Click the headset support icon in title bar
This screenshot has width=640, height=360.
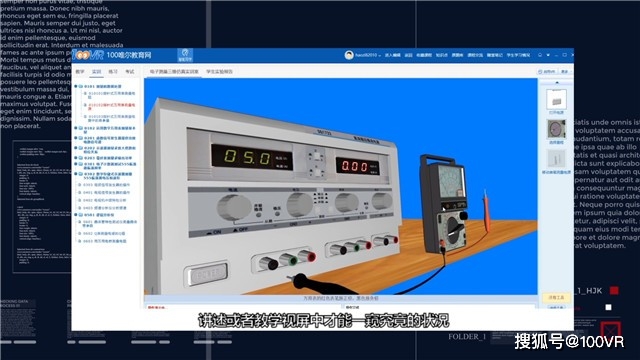point(540,55)
